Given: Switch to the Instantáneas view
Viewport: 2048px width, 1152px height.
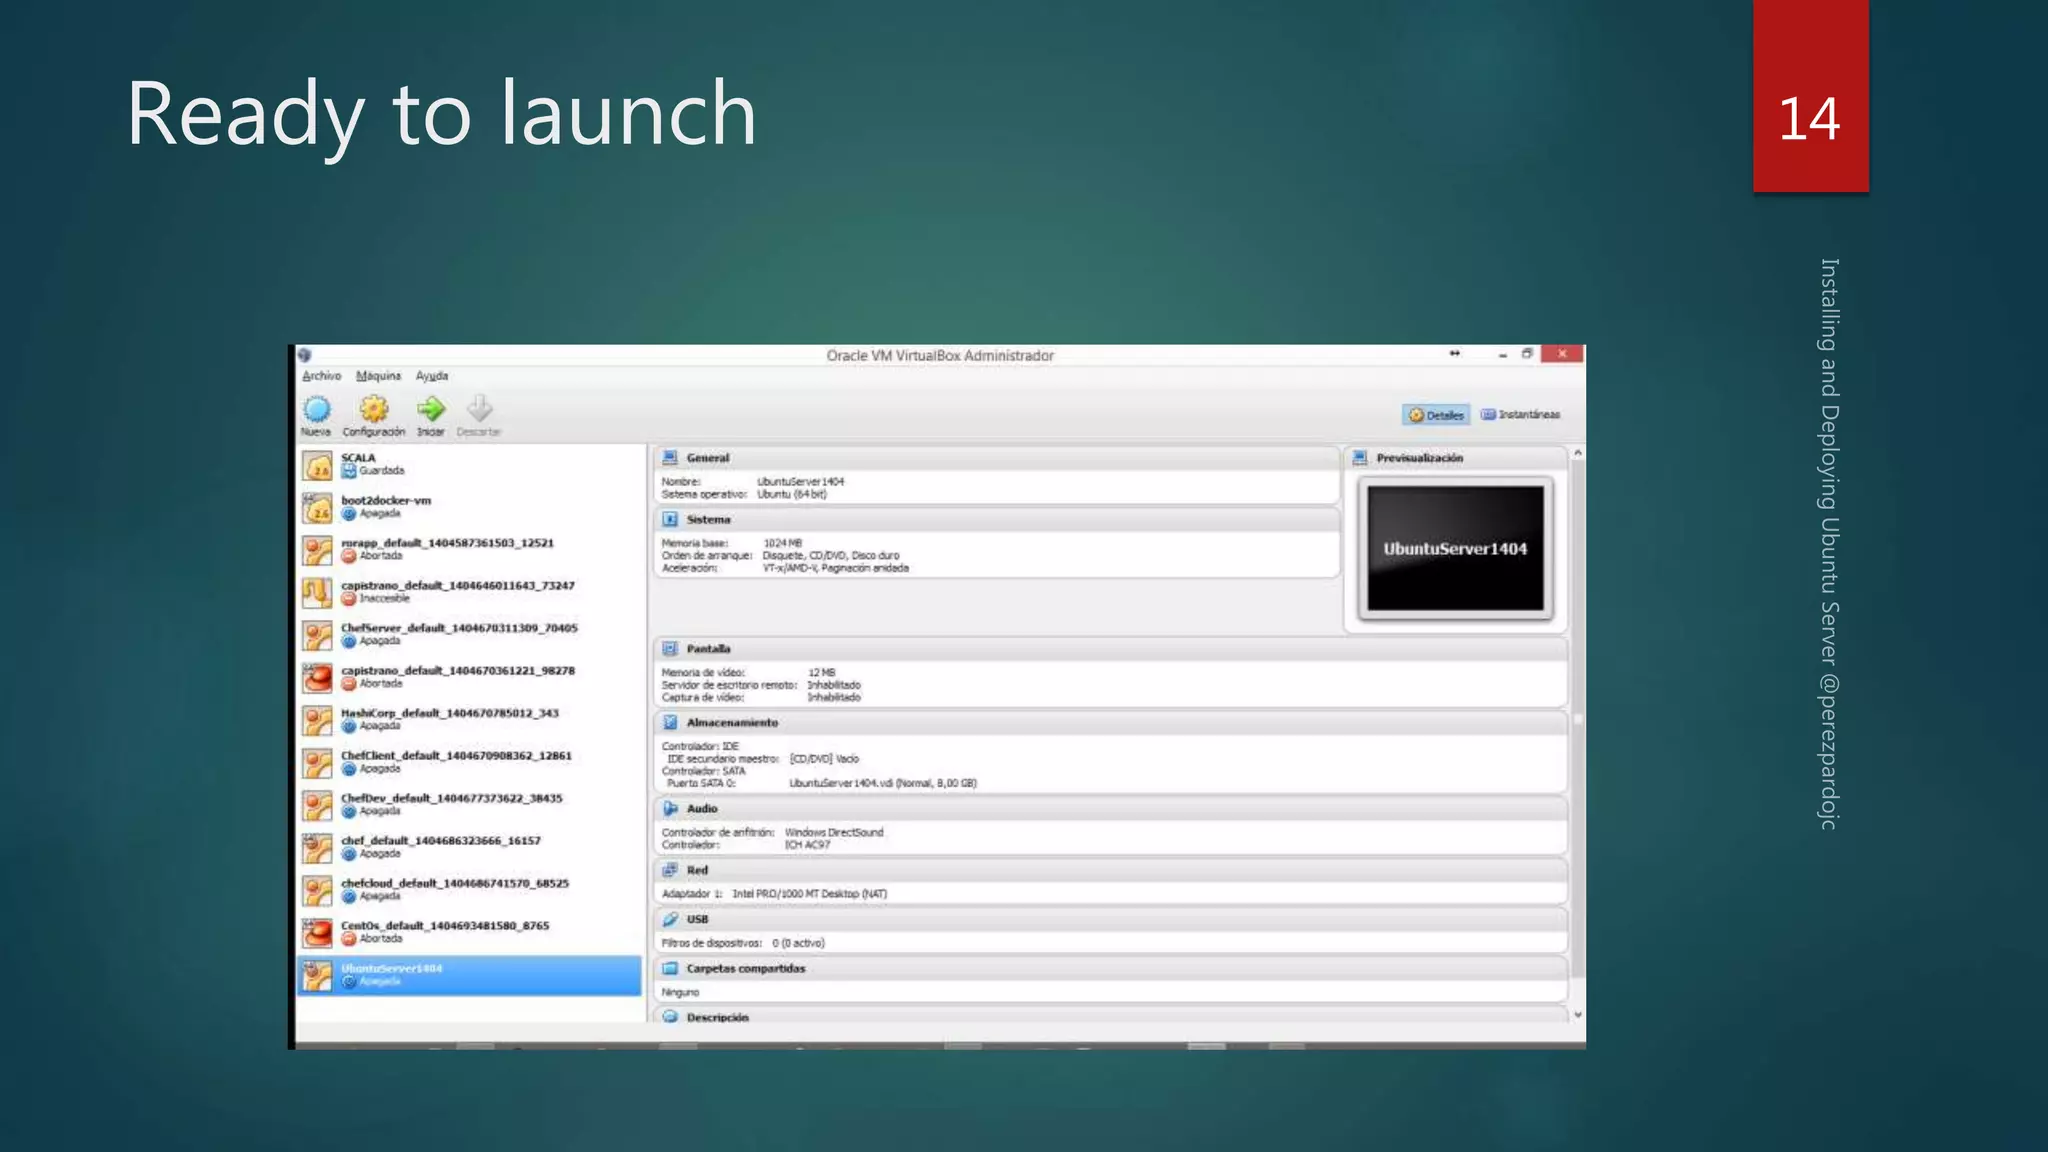Looking at the screenshot, I should tap(1520, 415).
